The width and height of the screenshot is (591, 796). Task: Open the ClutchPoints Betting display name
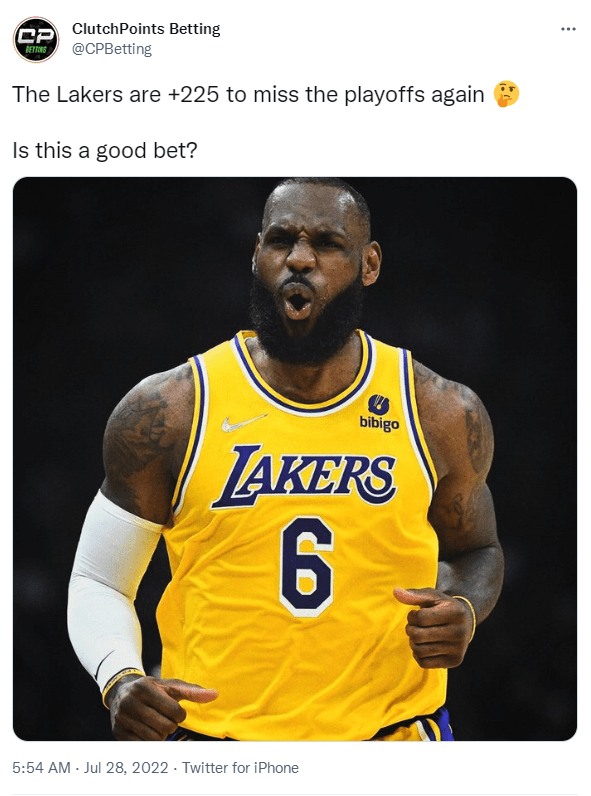[146, 29]
